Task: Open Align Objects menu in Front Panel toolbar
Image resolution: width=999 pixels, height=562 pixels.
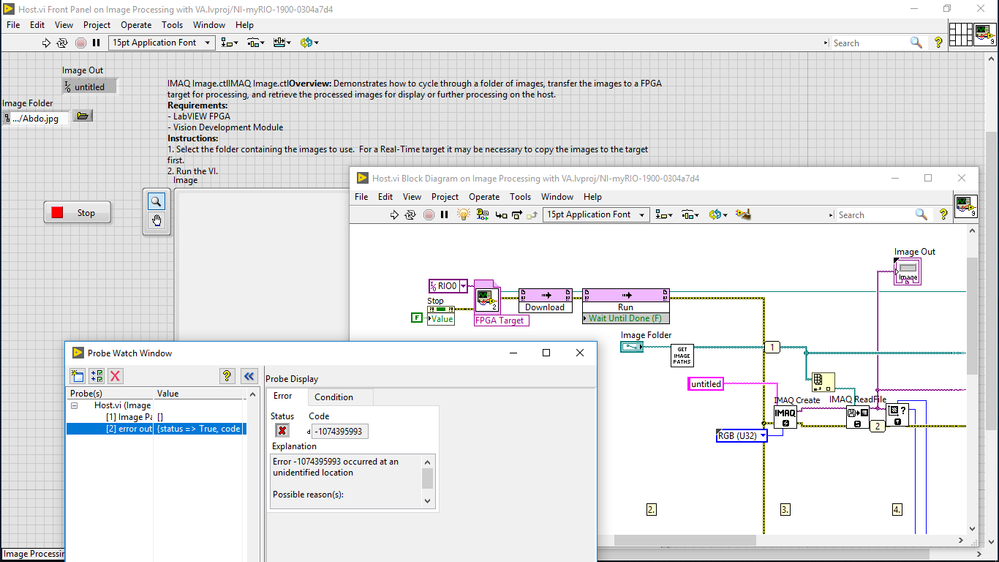Action: pyautogui.click(x=229, y=43)
